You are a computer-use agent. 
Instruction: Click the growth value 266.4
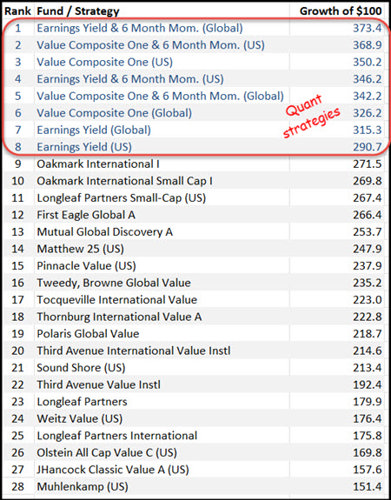(x=367, y=215)
